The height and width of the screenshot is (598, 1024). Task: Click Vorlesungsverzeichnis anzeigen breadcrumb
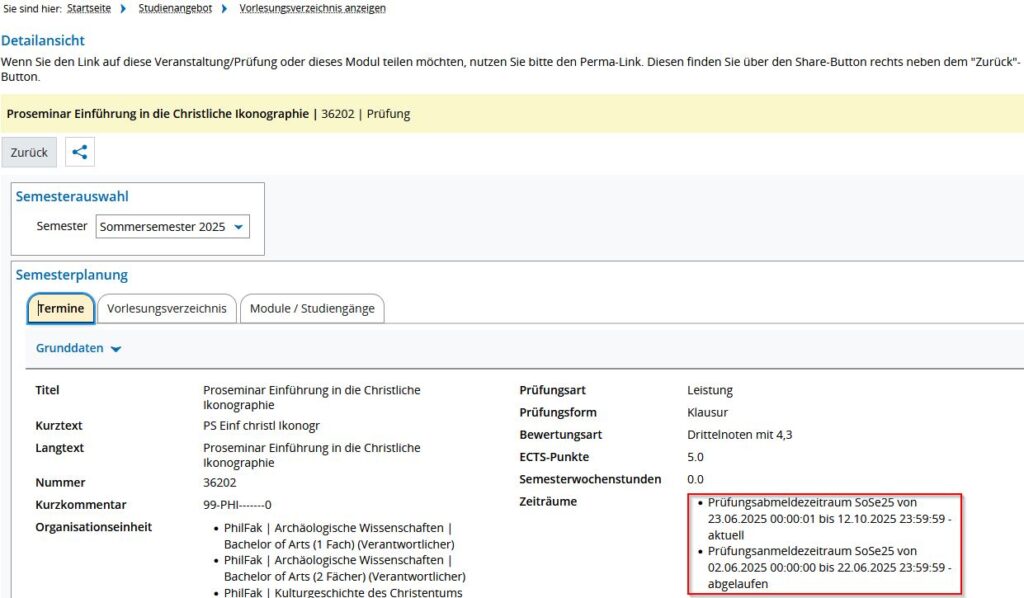[x=312, y=8]
